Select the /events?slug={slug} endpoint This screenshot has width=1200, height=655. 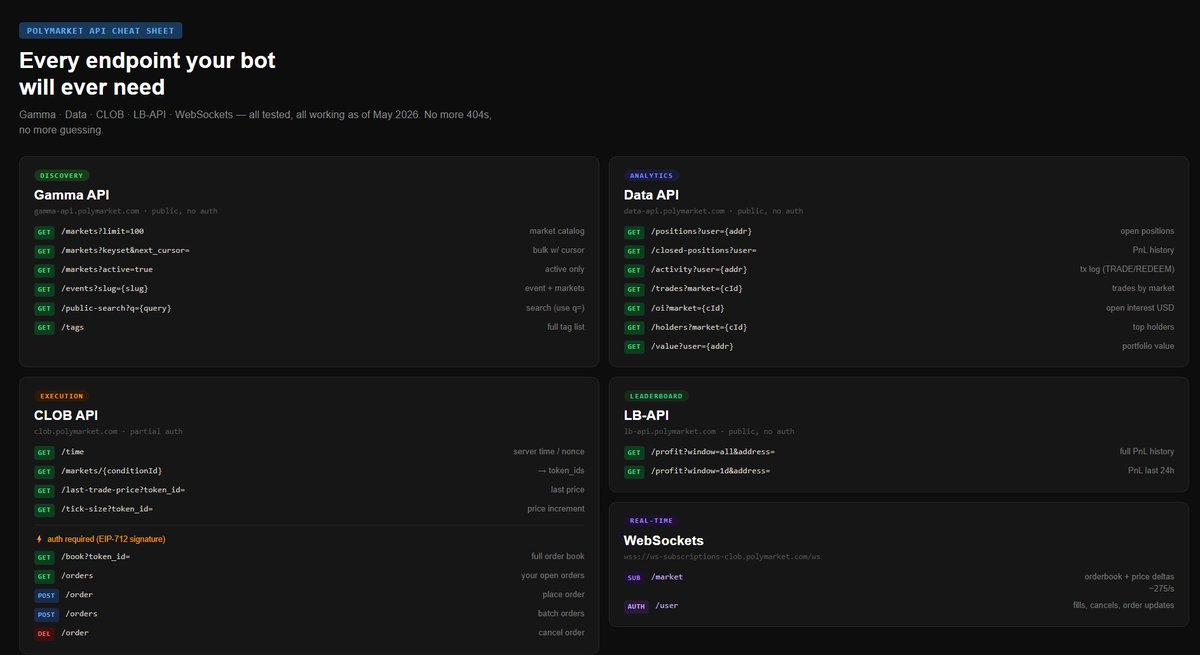[x=104, y=288]
